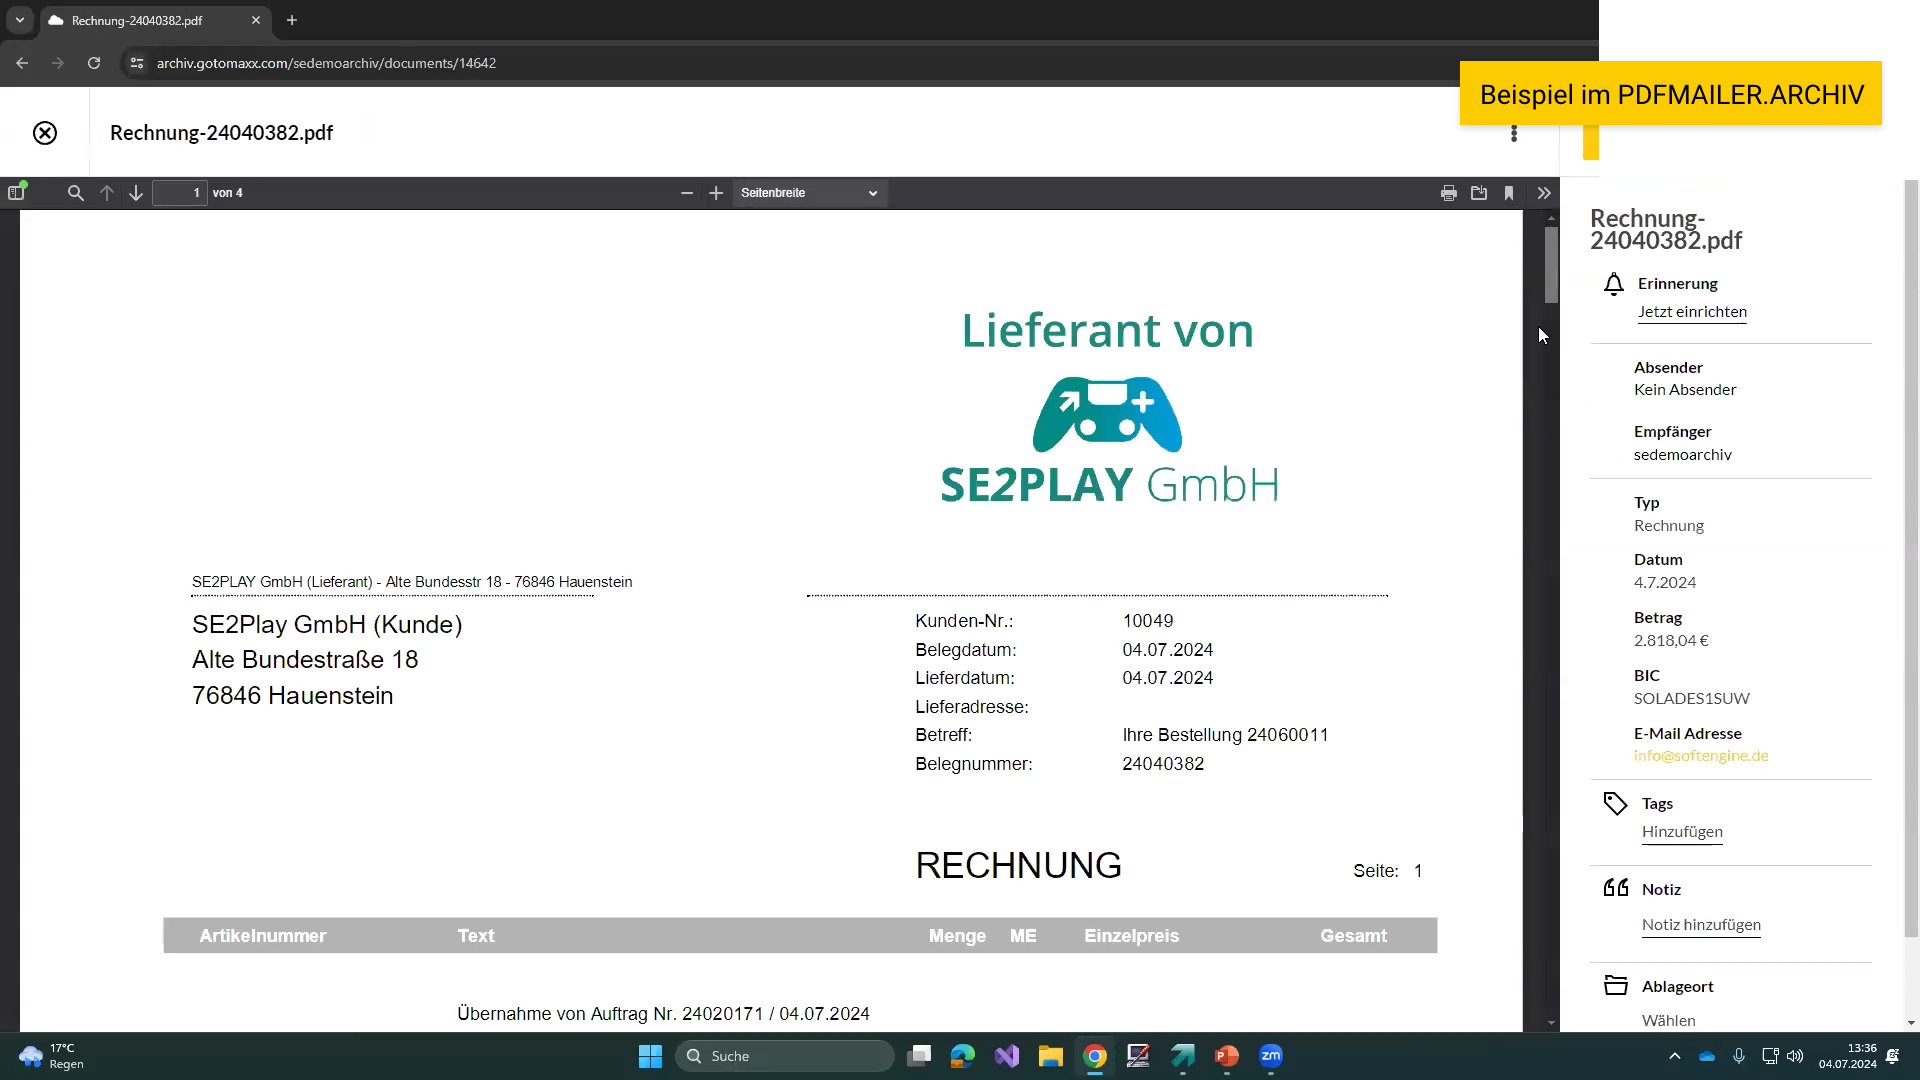Click the Belegnummer value 24040382 in invoice

(x=1163, y=764)
